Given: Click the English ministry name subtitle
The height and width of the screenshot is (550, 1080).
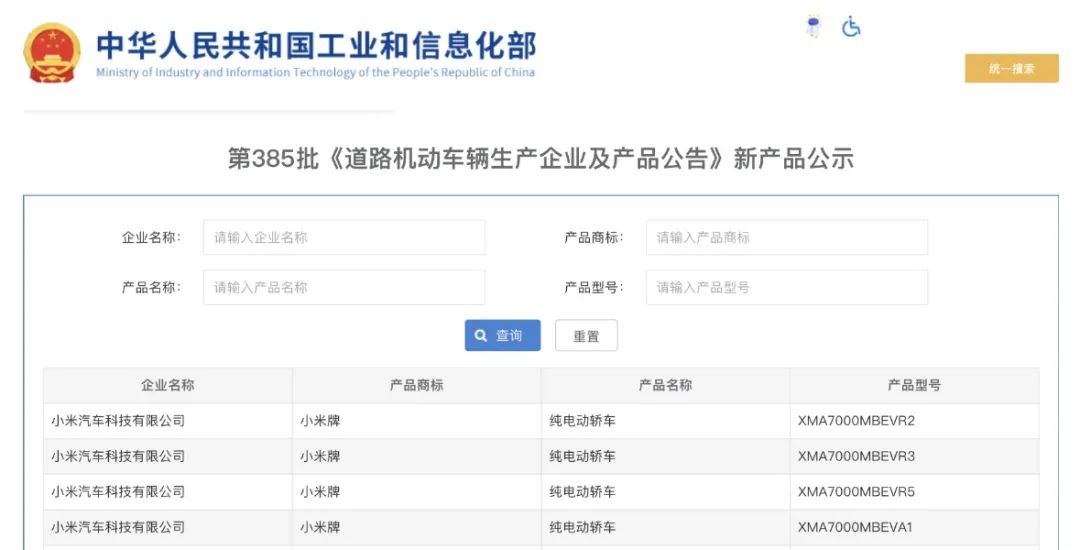Looking at the screenshot, I should (x=315, y=72).
